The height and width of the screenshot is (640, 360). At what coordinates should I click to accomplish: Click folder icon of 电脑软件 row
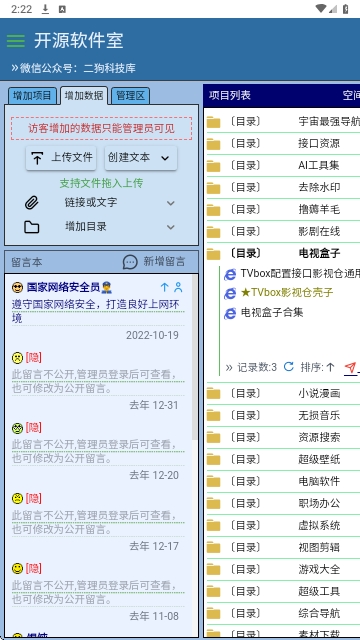click(x=213, y=482)
